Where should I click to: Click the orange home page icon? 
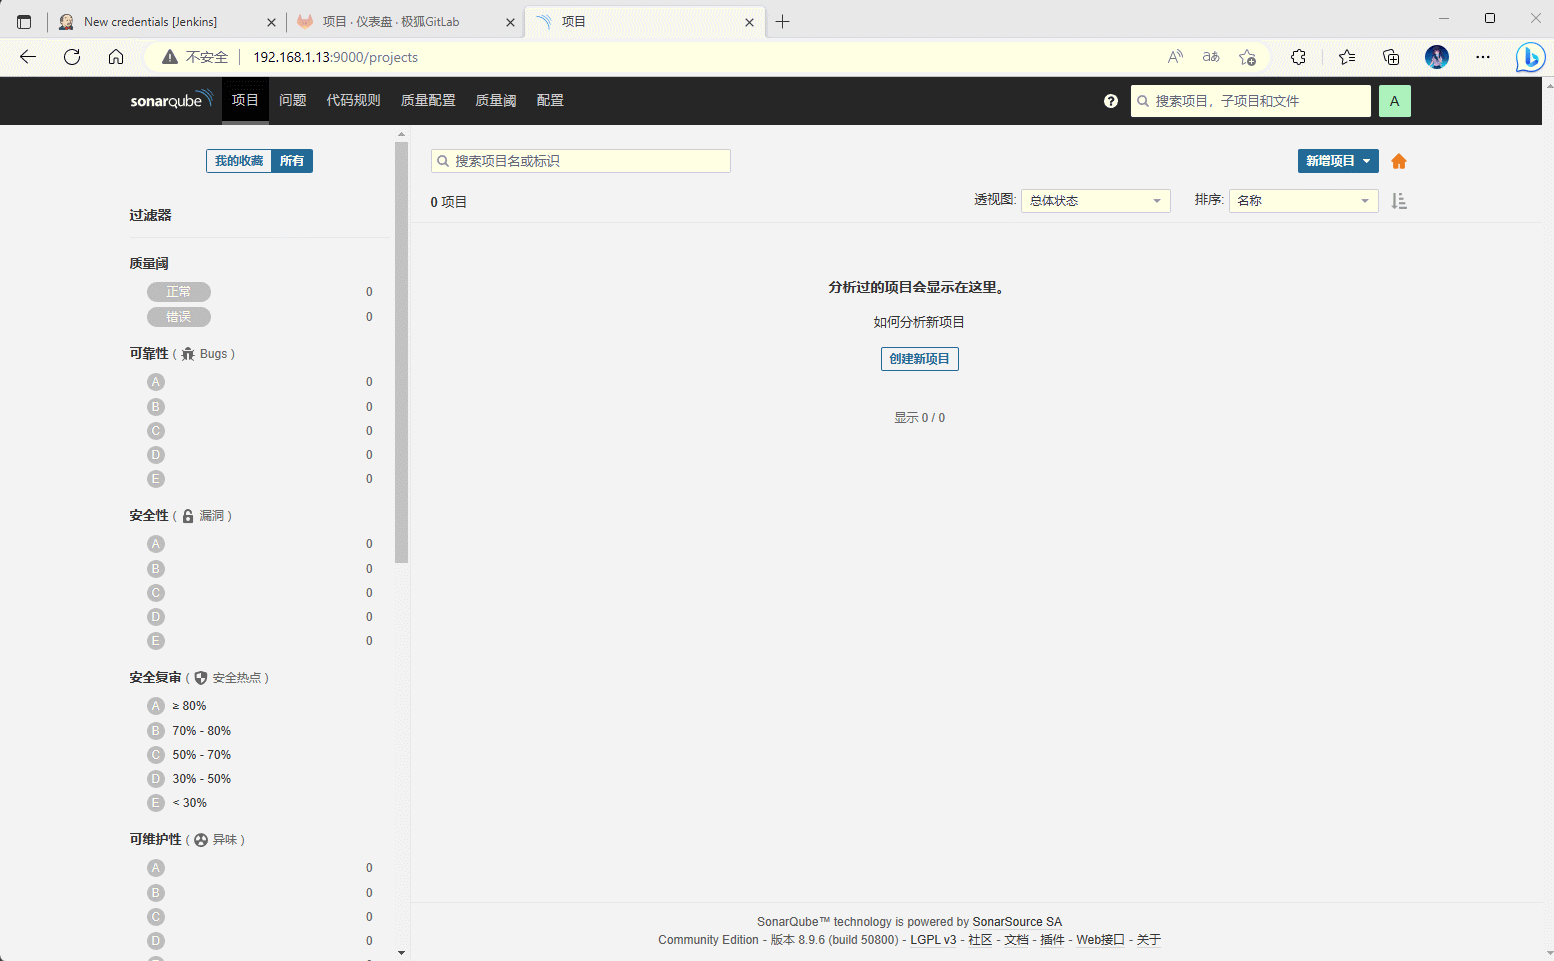[1399, 161]
